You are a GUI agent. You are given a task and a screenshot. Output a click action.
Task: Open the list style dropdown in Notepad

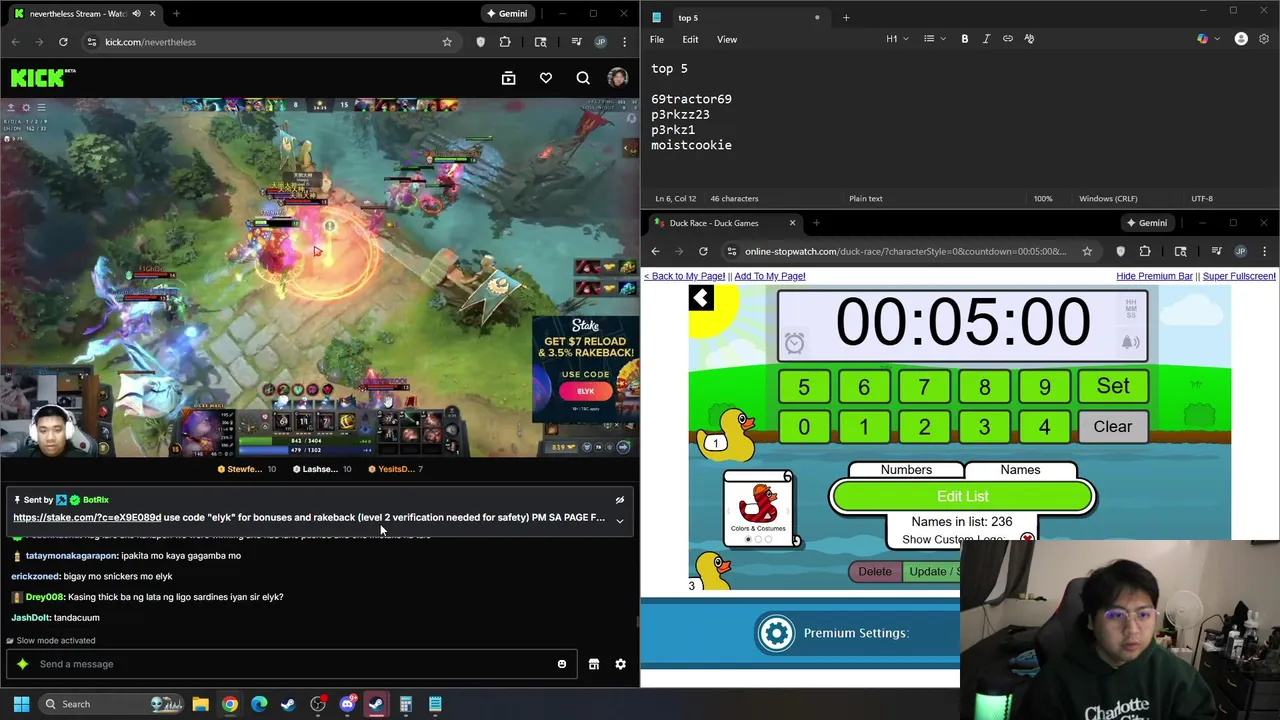point(934,39)
